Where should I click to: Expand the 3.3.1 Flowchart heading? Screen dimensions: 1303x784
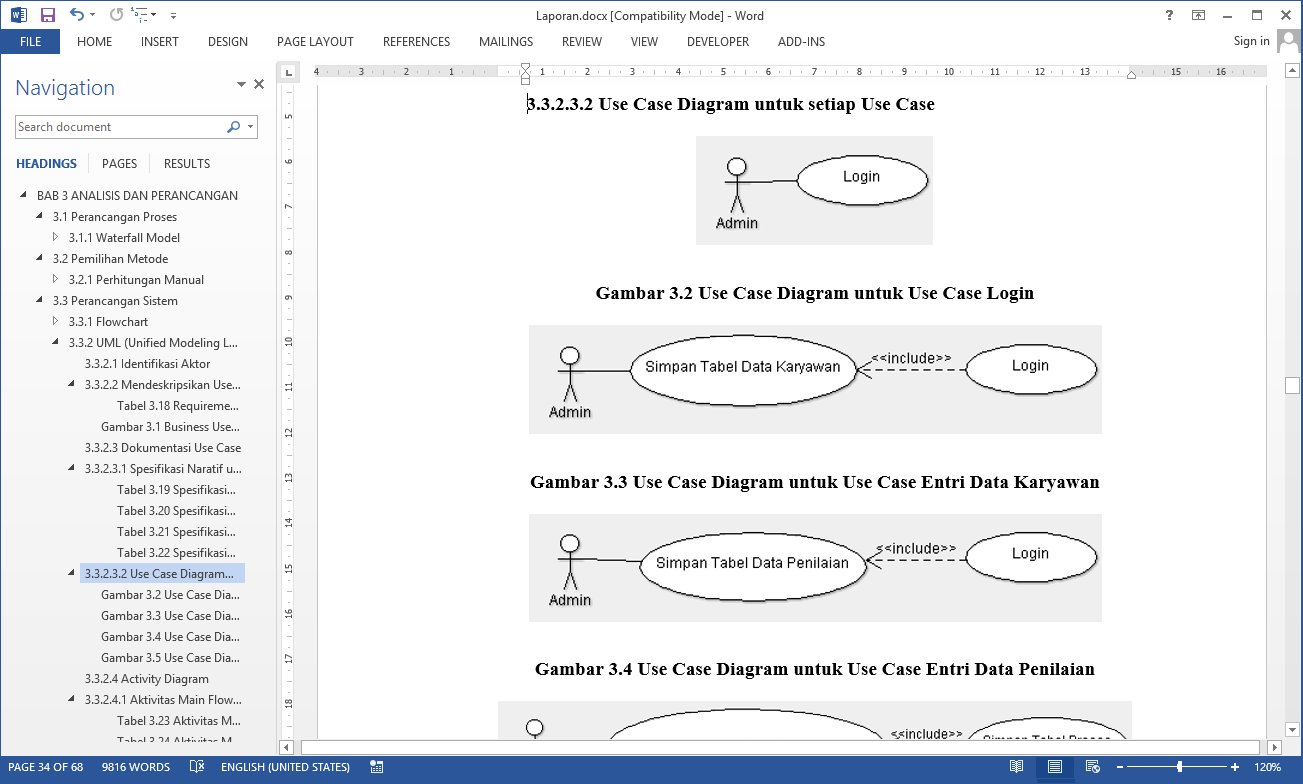pos(56,322)
